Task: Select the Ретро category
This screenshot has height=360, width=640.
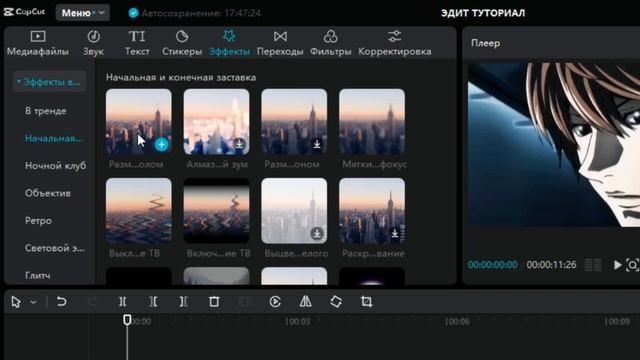Action: (38, 220)
